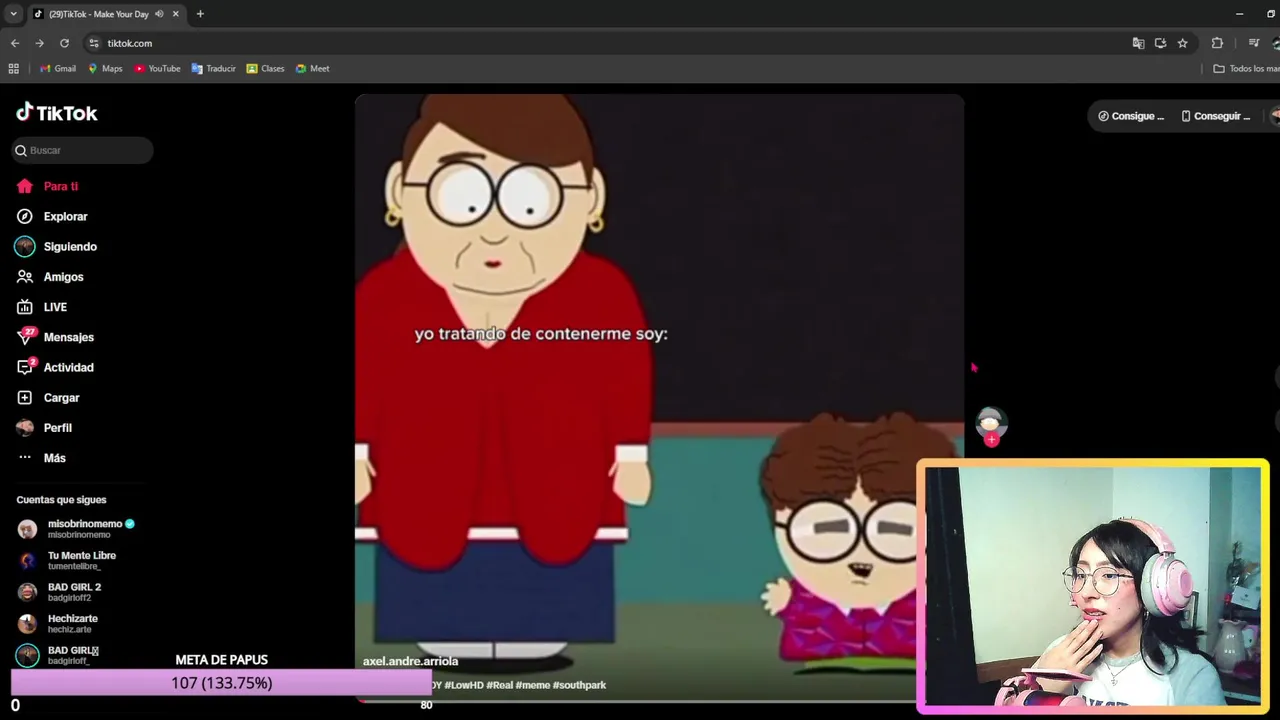Open the media controls icon
This screenshot has width=1280, height=720.
(1254, 43)
